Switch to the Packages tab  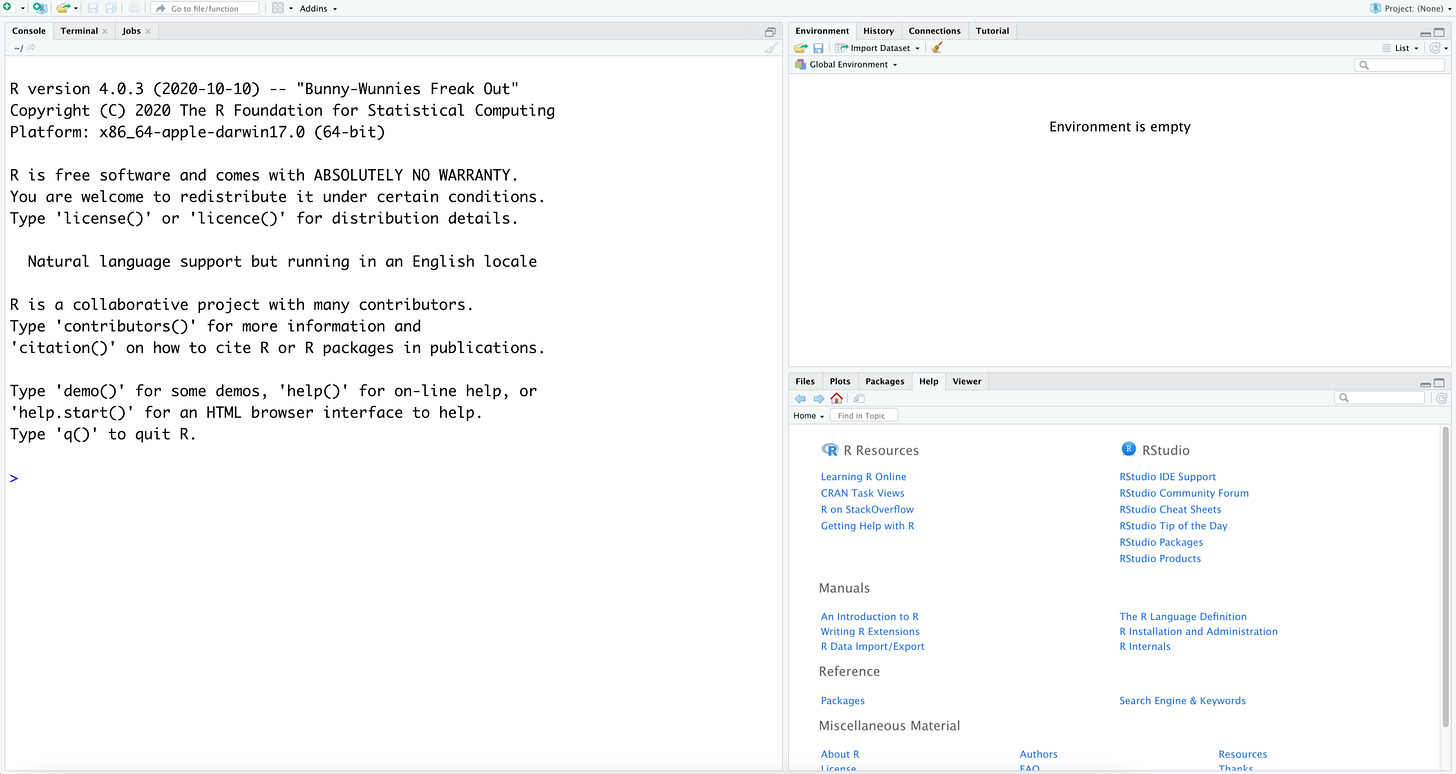tap(885, 381)
